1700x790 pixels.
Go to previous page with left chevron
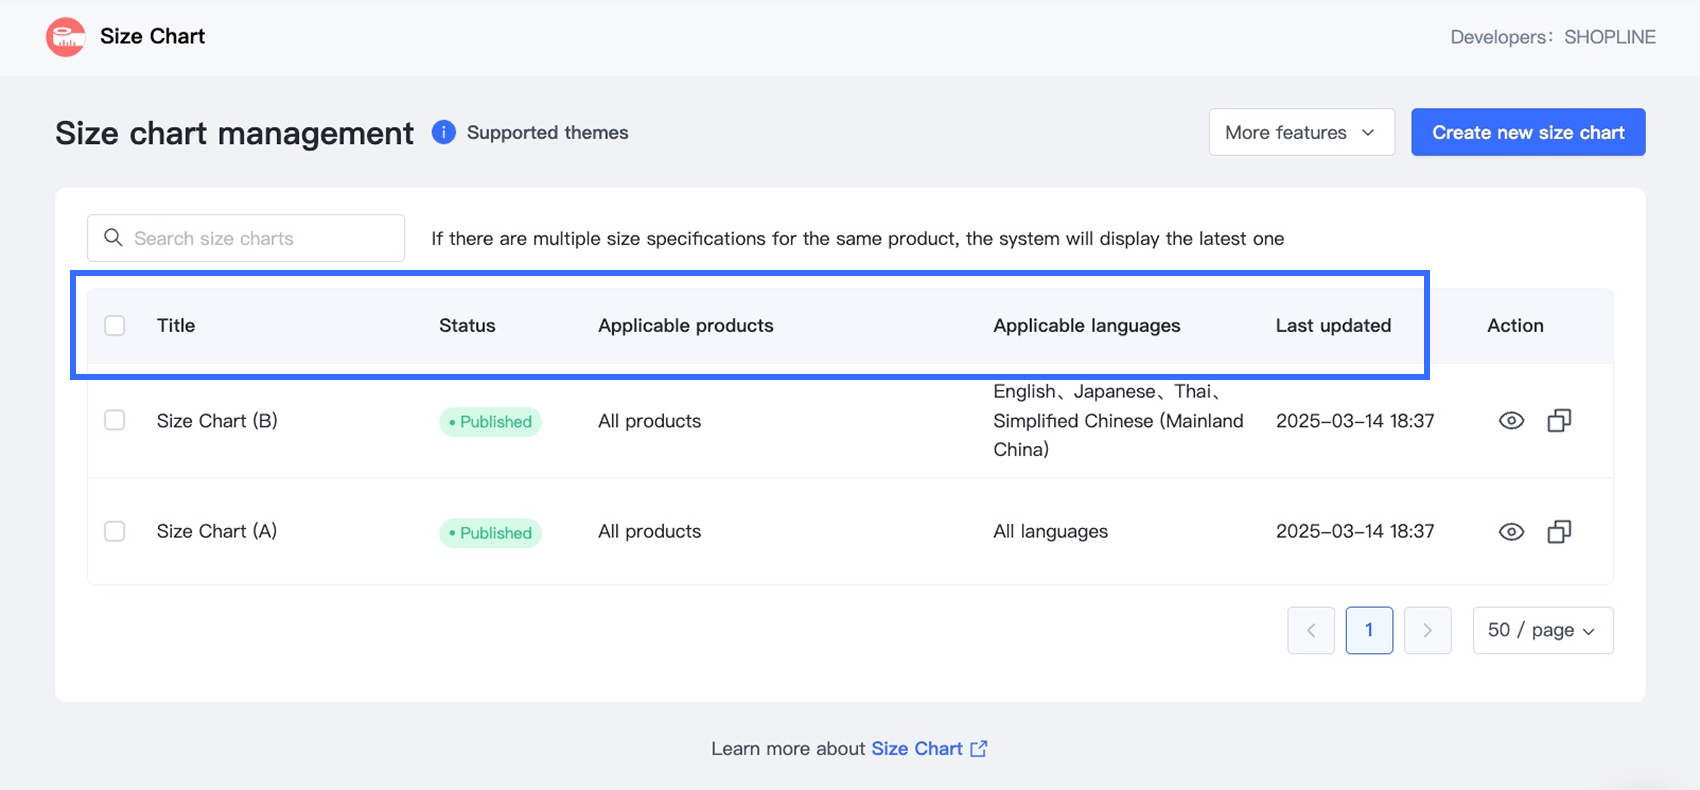tap(1311, 630)
